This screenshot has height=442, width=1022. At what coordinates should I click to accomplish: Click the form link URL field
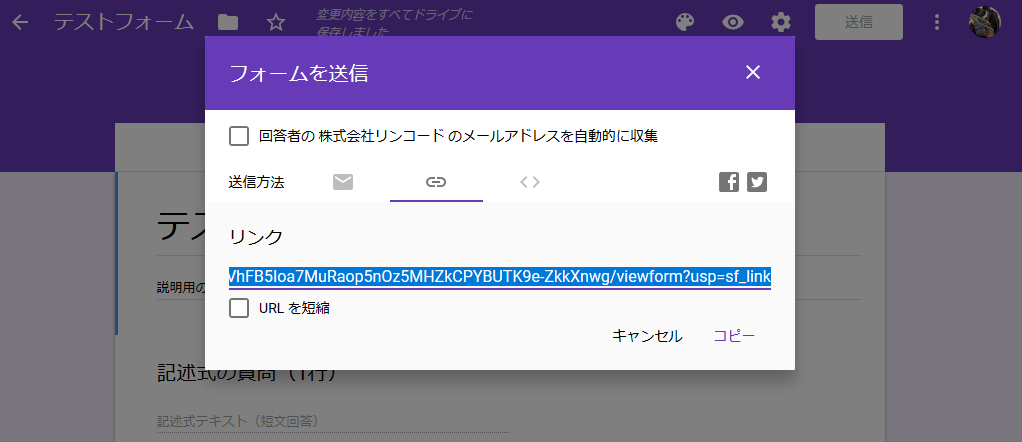[x=500, y=276]
